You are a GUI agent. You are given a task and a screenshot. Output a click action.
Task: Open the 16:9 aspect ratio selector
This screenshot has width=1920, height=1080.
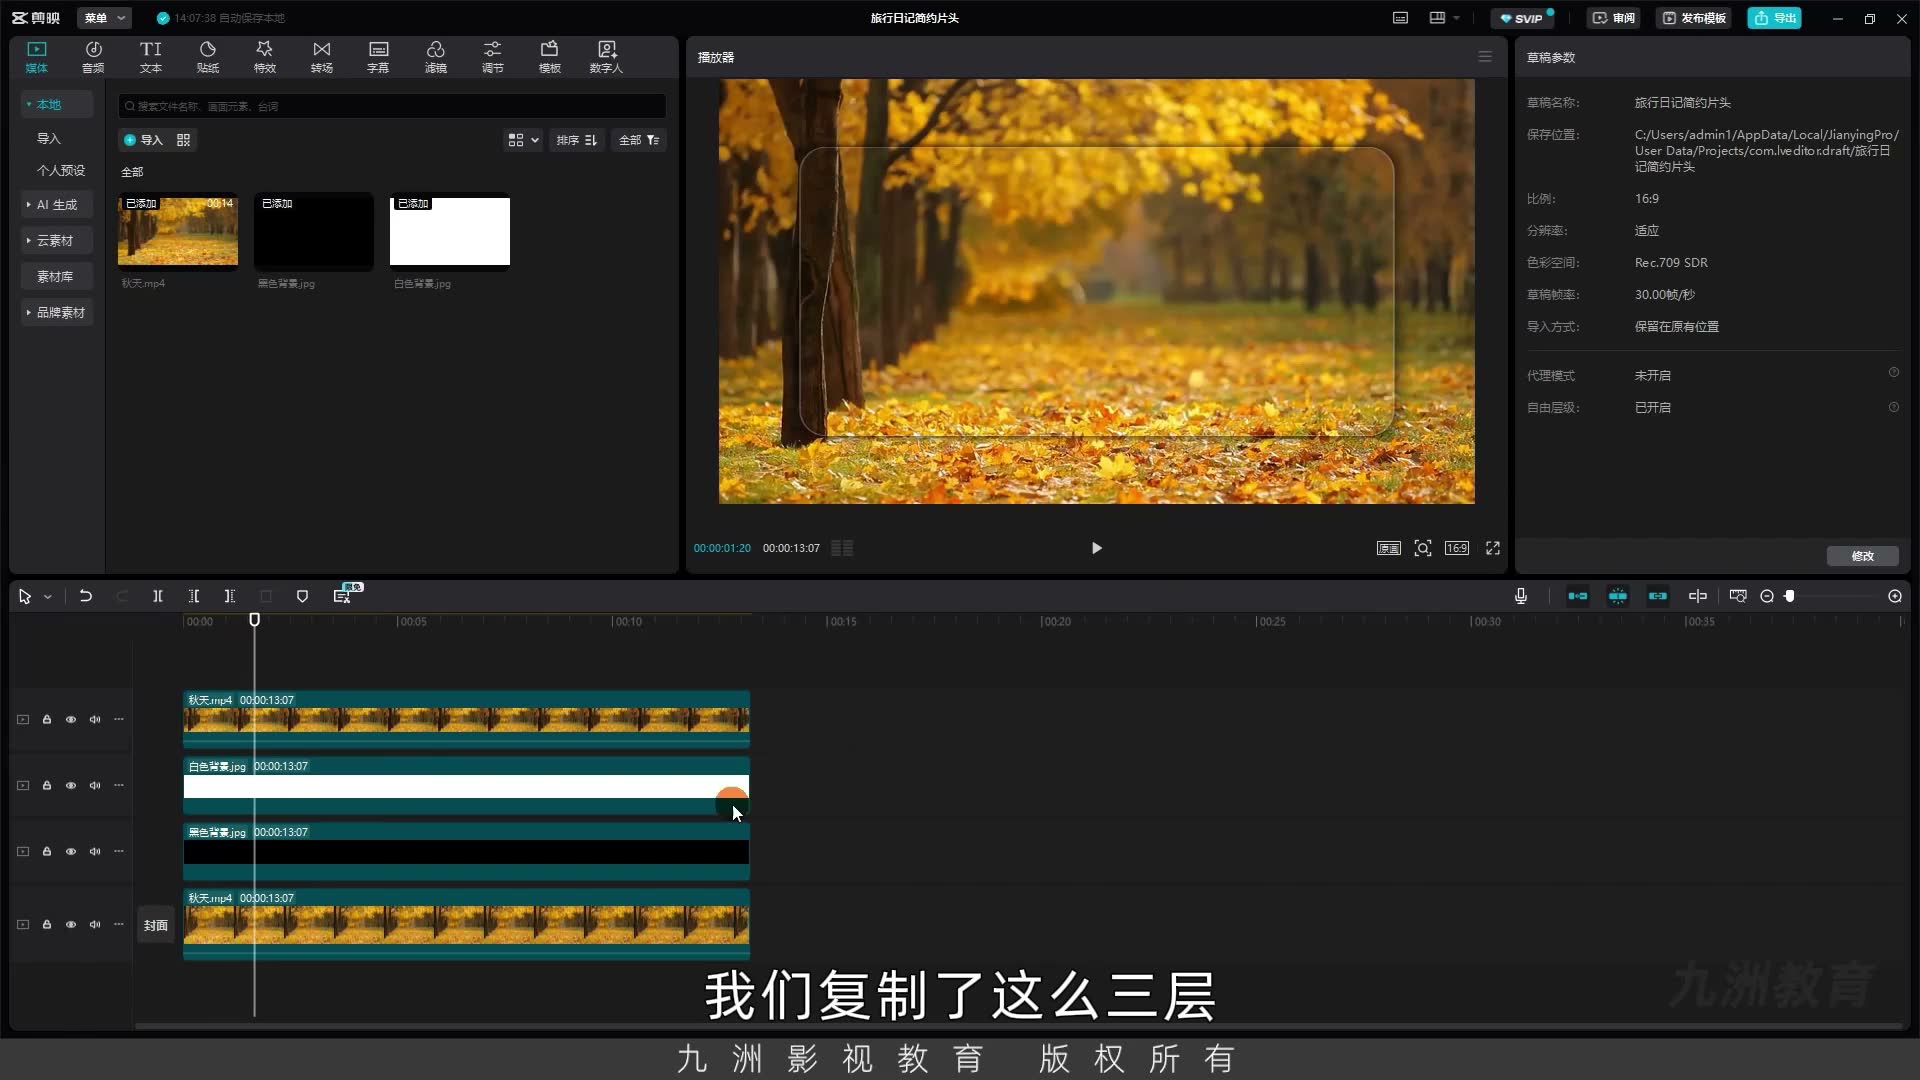pos(1457,548)
